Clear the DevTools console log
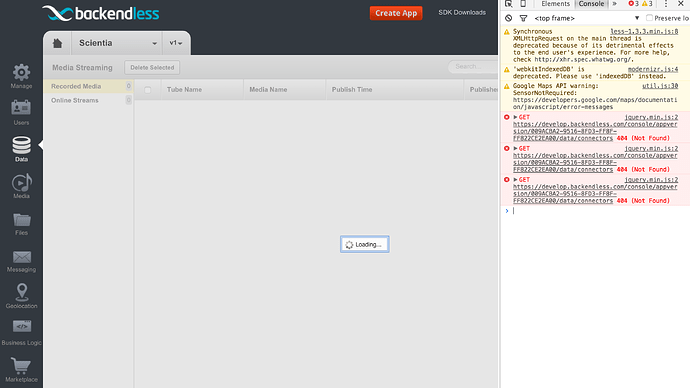690x388 pixels. 509,18
